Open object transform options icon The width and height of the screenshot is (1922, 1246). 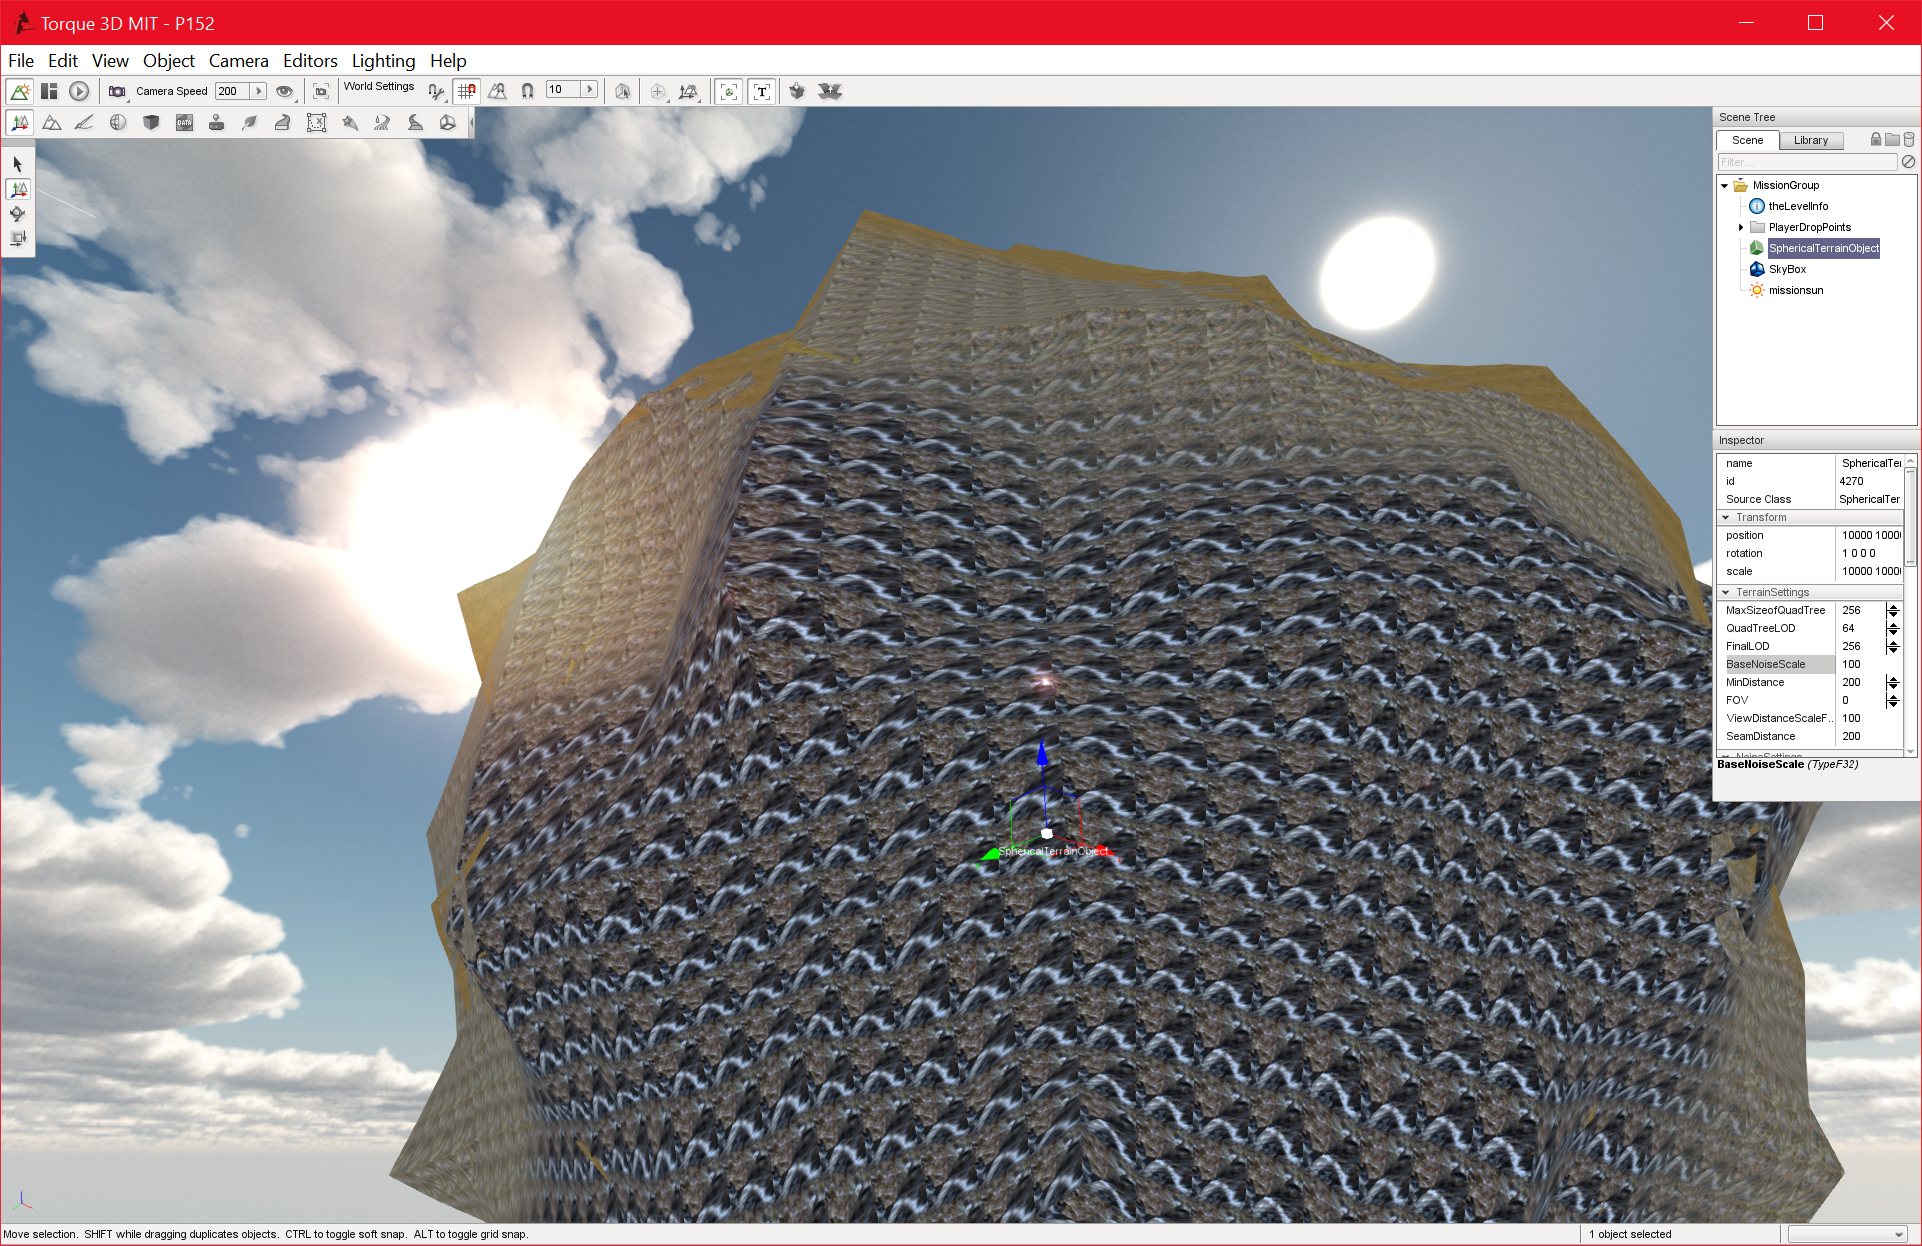(x=688, y=91)
